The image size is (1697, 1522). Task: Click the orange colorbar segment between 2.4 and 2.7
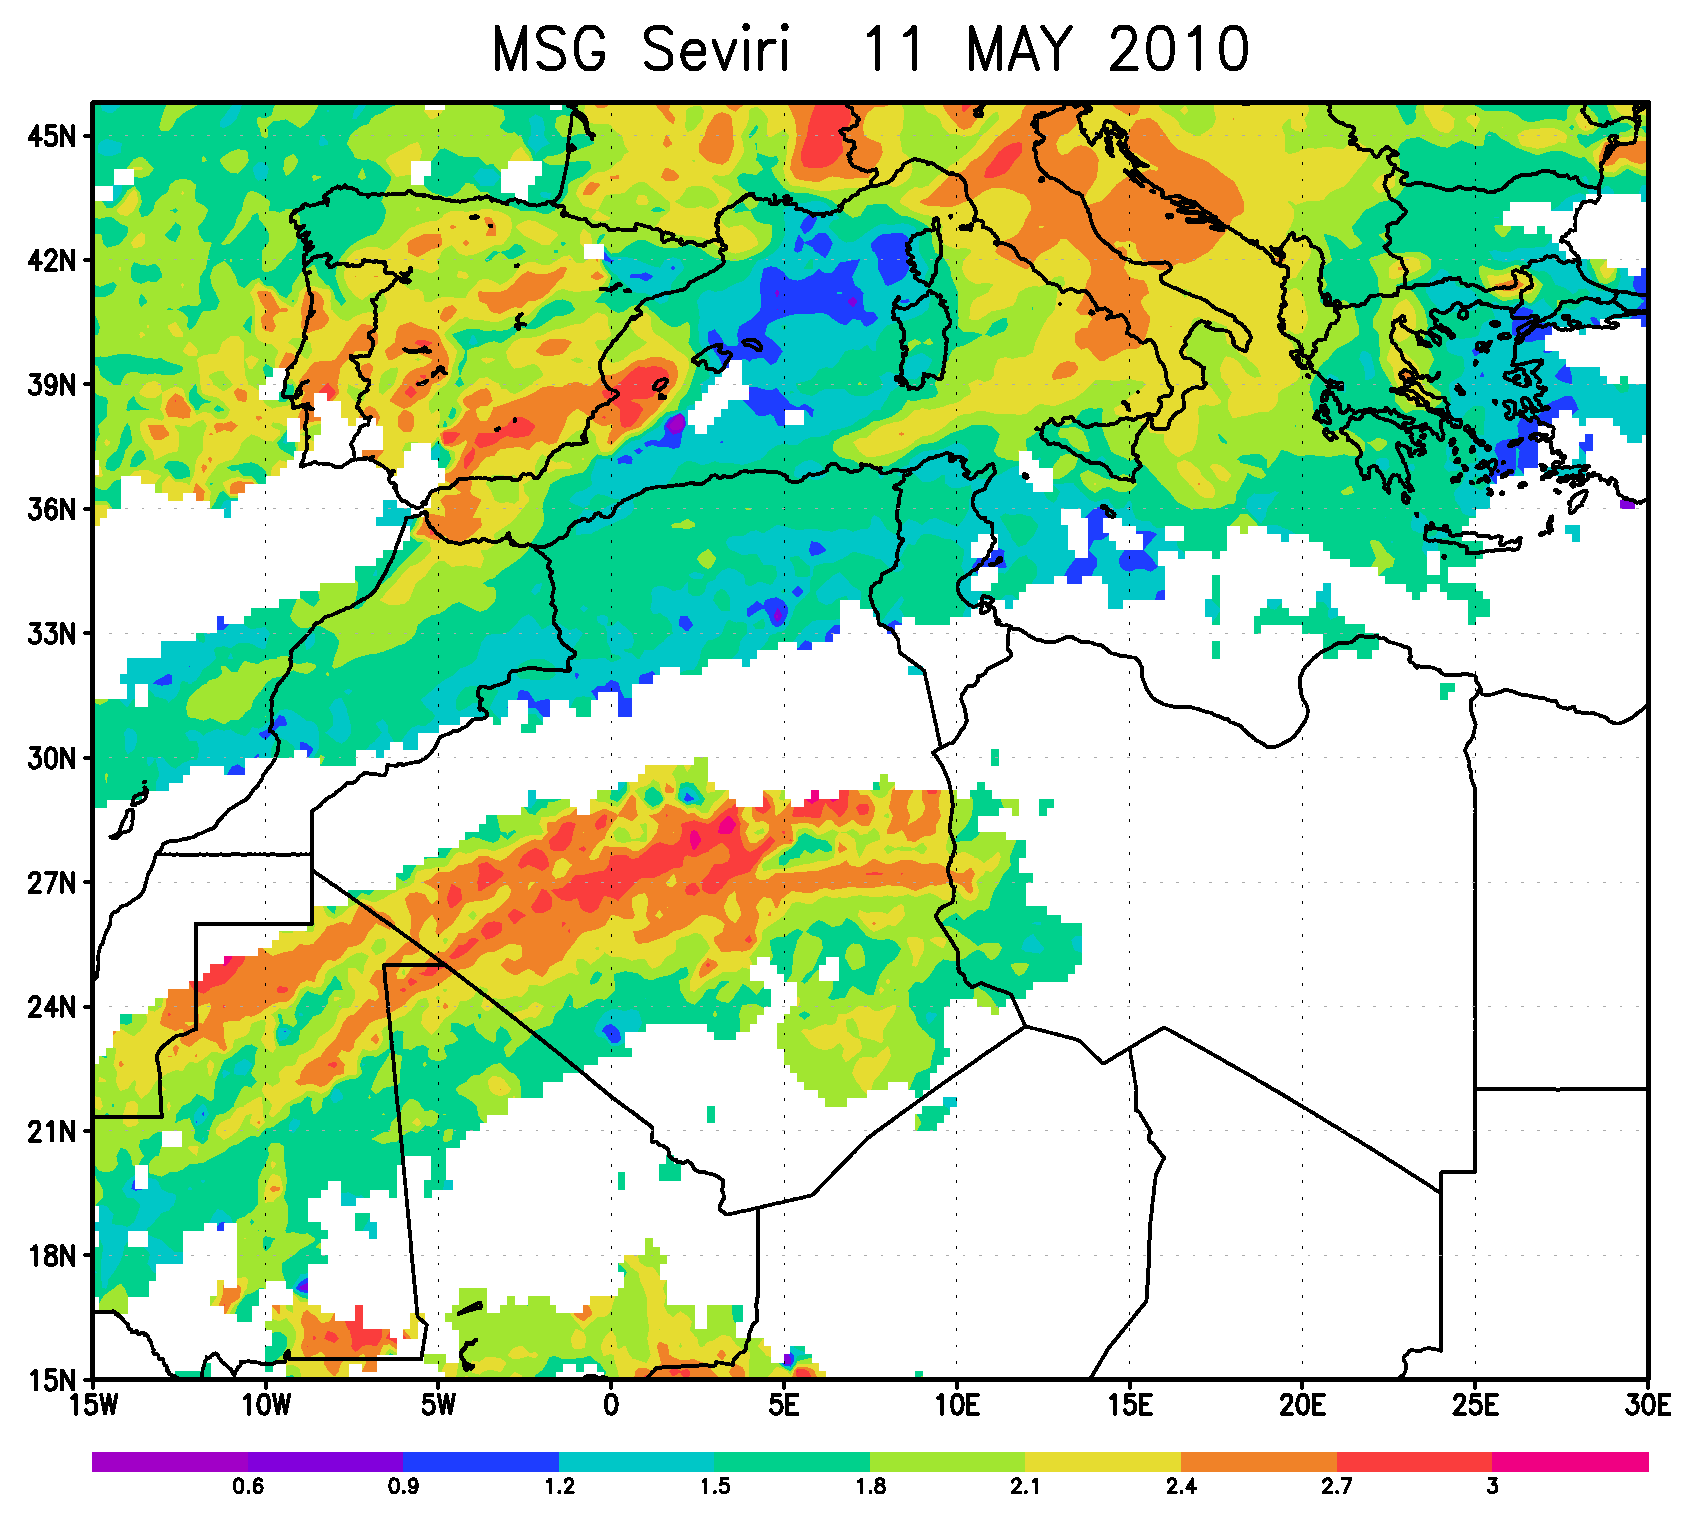click(1259, 1462)
